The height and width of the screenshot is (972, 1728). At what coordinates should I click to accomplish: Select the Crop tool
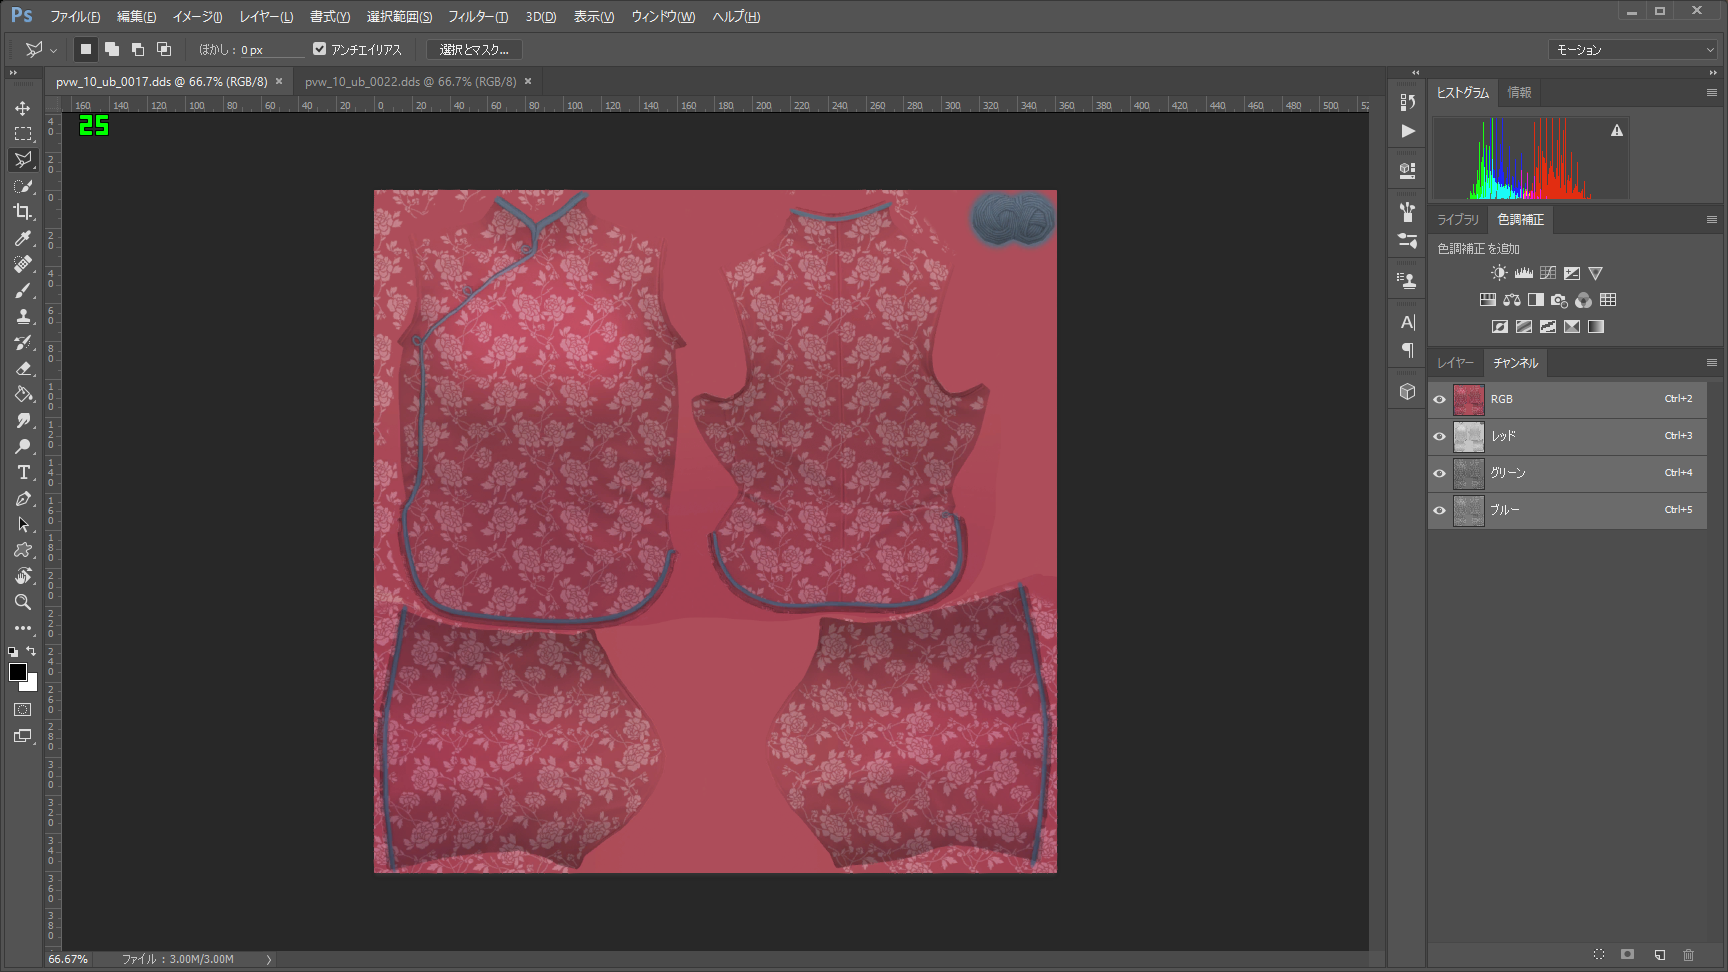pos(22,212)
